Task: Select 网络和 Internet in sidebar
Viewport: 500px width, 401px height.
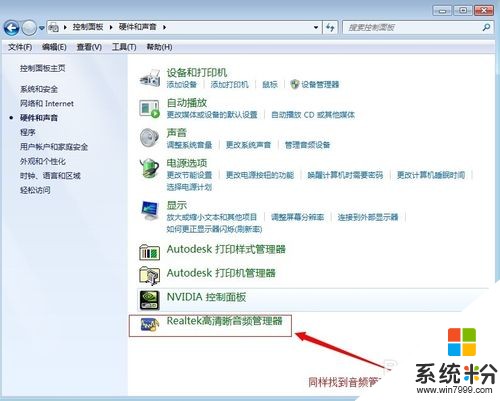Action: [47, 103]
